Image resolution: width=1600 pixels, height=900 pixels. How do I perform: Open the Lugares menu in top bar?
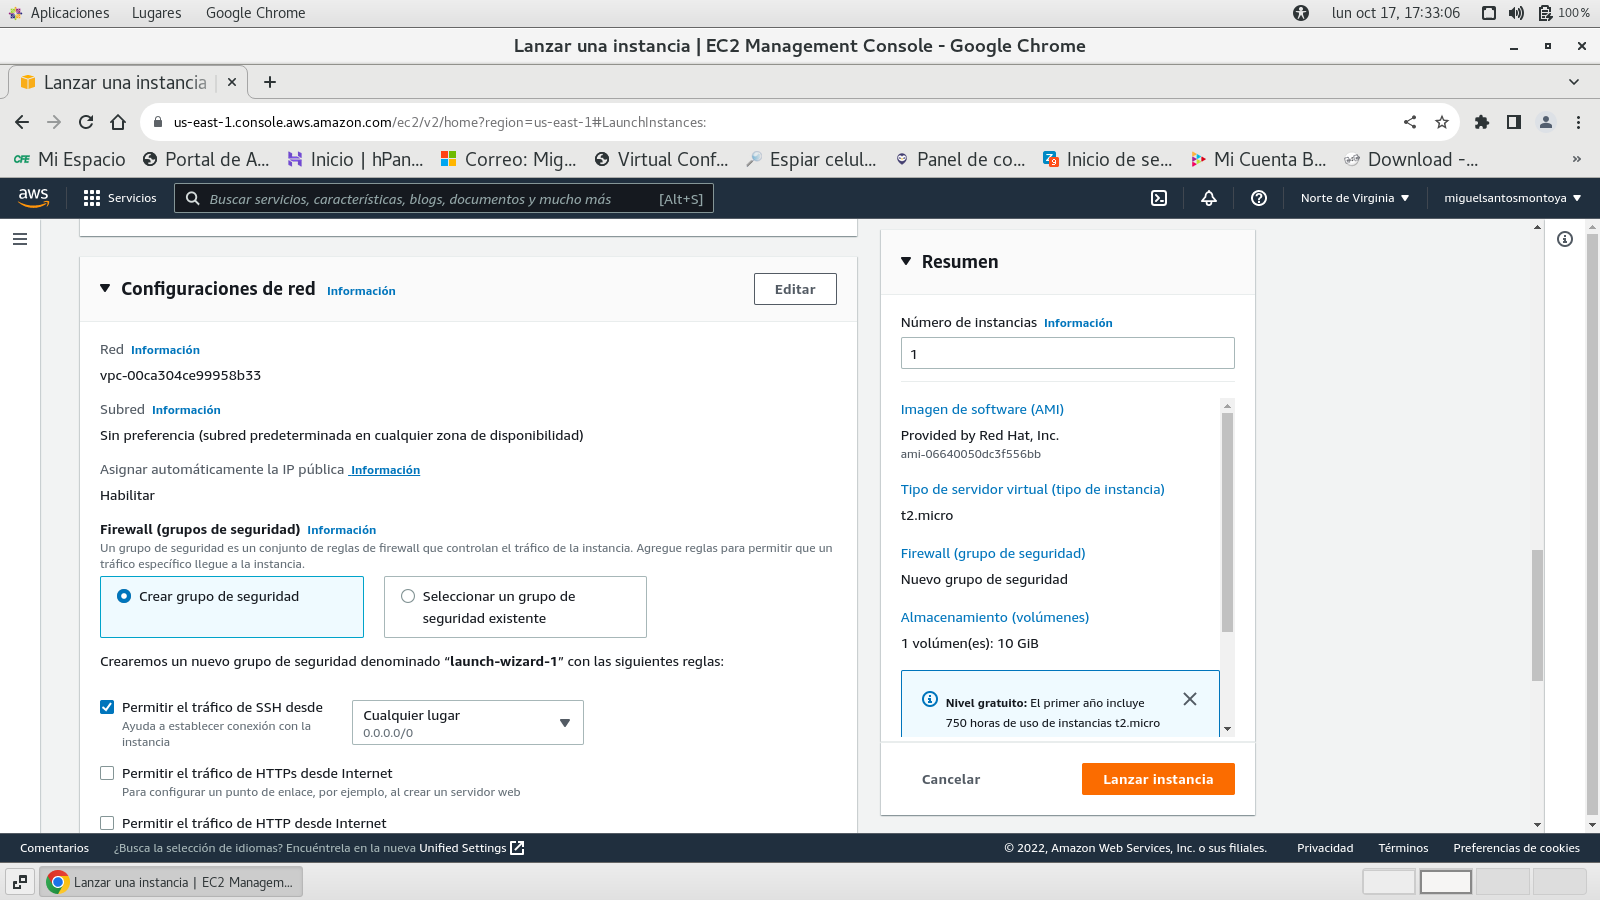coord(156,13)
